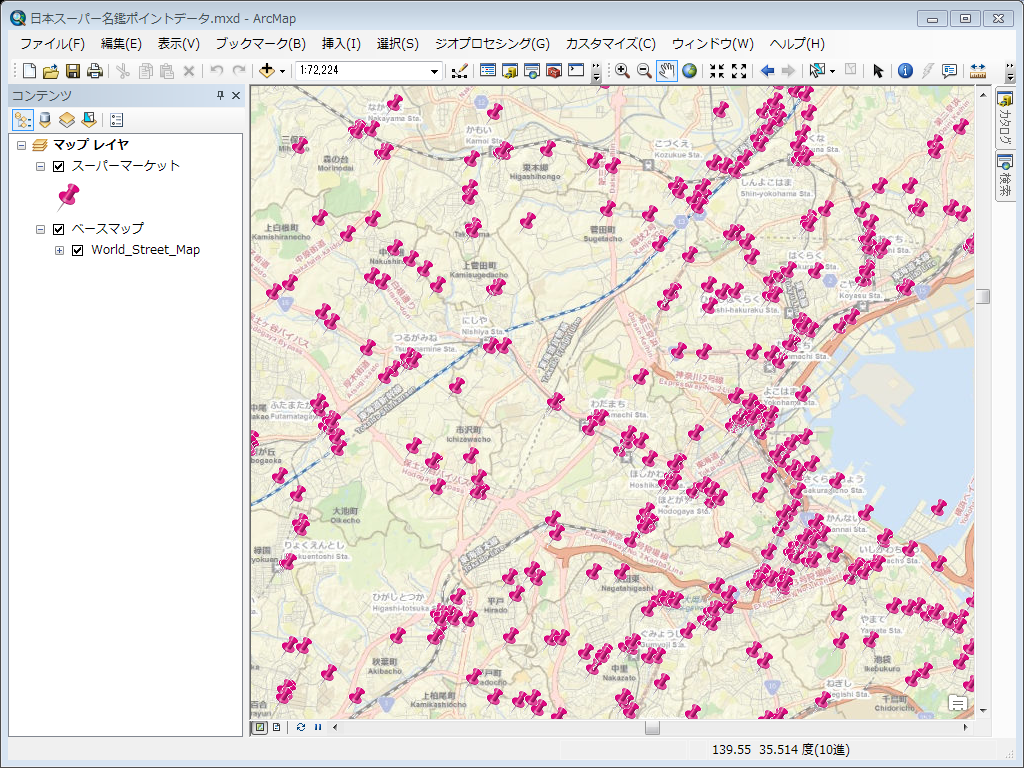
Task: Create a new map document
Action: [29, 71]
